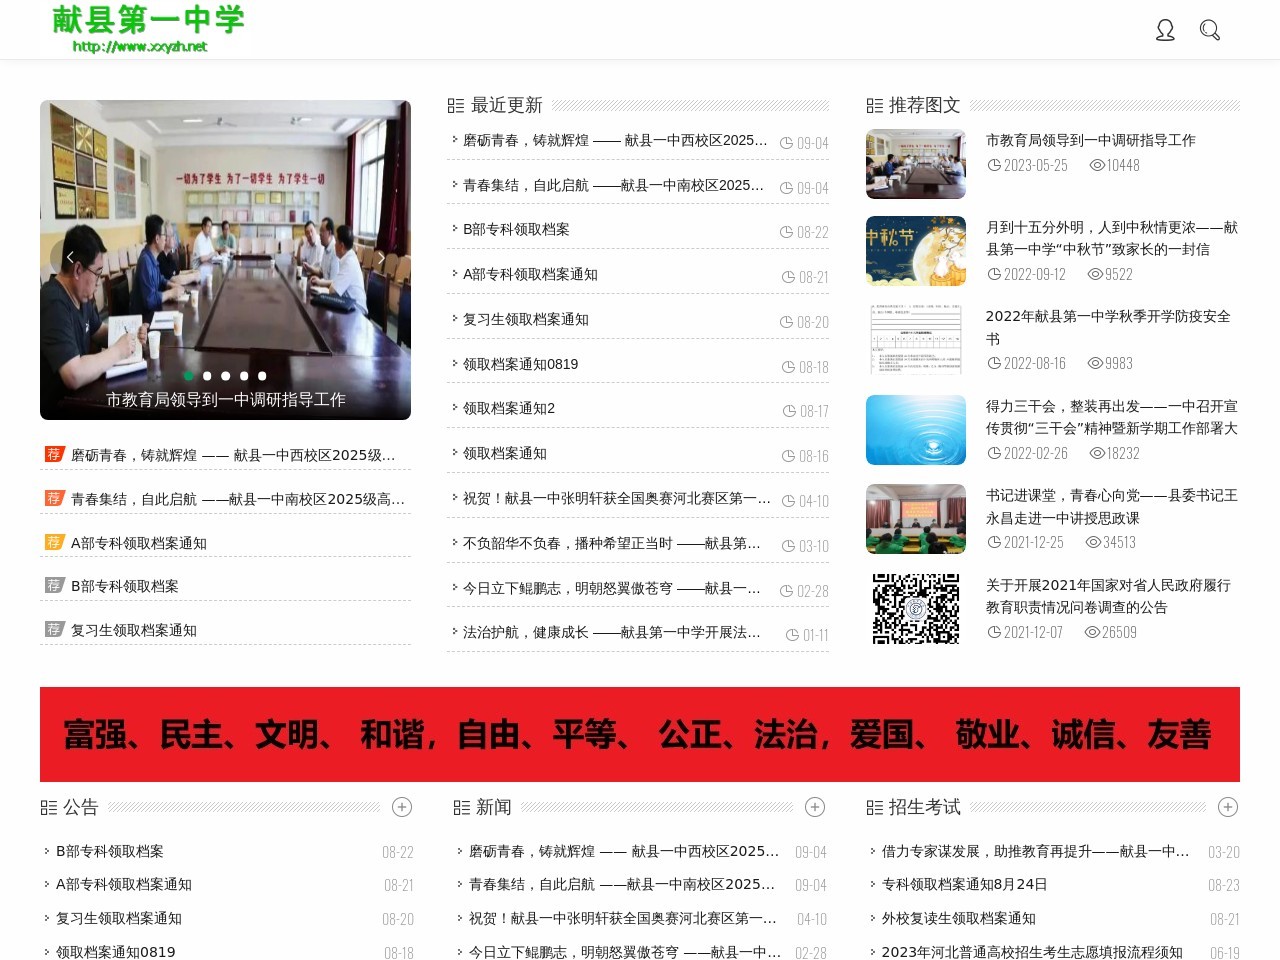The width and height of the screenshot is (1280, 960).
Task: Open 关于开展2021年国家对省人民政府 notice title
Action: click(1108, 596)
